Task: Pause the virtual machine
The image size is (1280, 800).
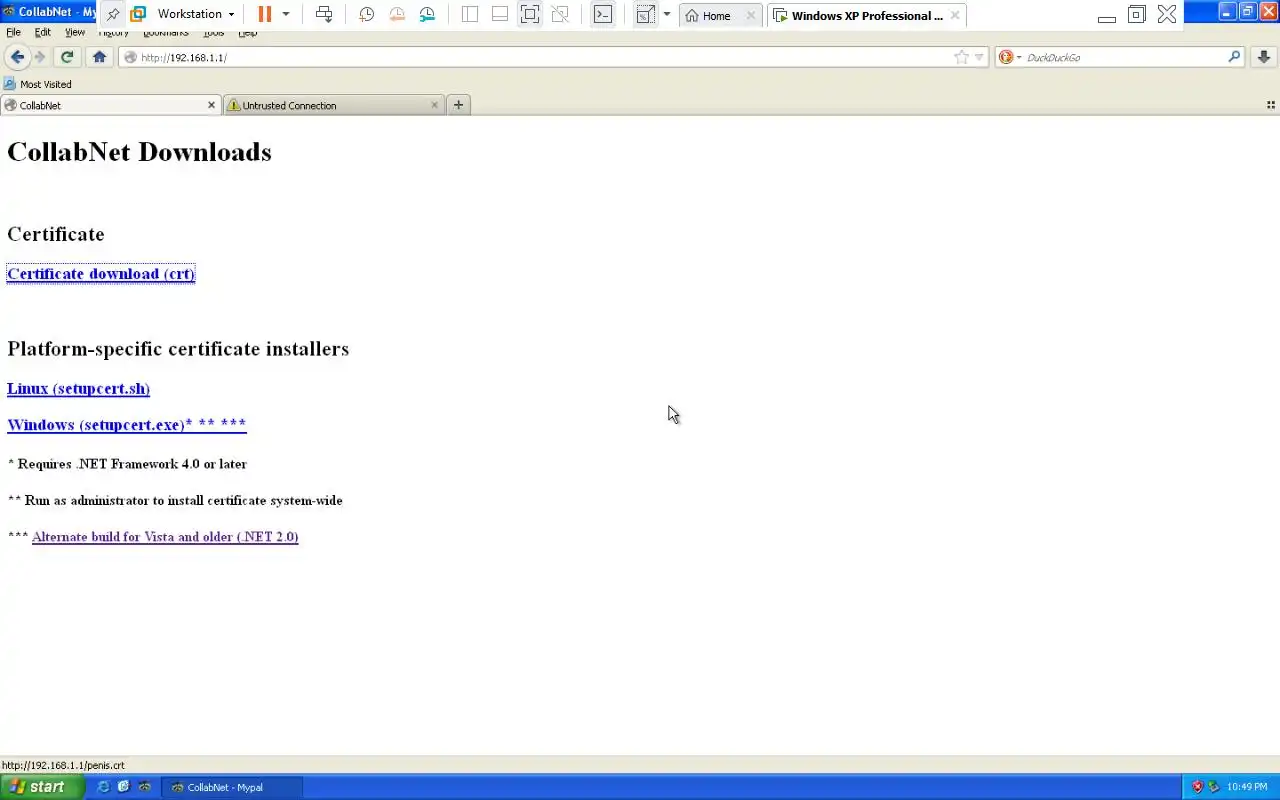Action: 264,15
